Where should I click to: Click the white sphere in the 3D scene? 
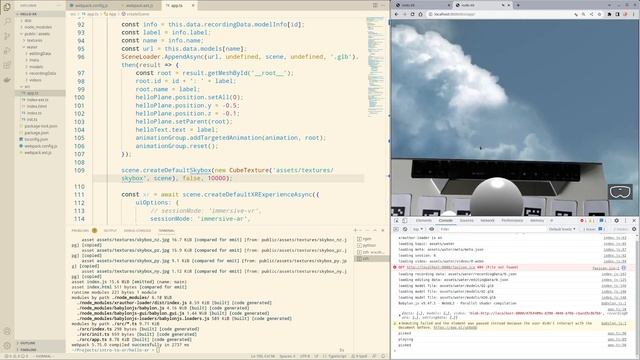pyautogui.click(x=496, y=197)
